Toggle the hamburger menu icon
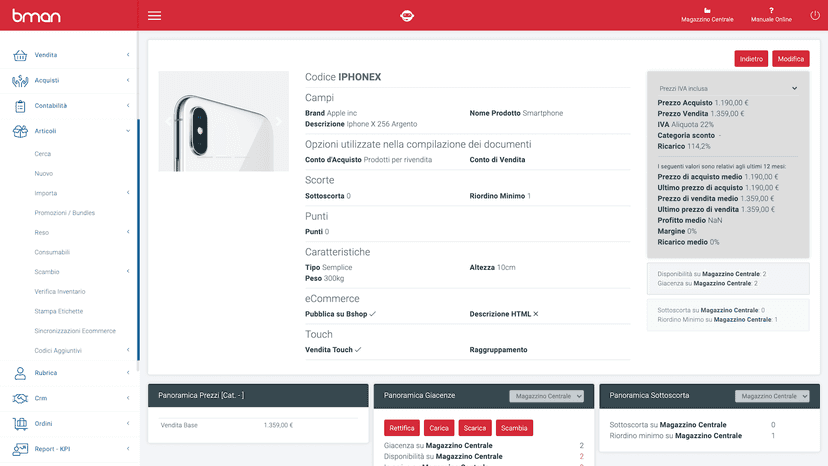Image resolution: width=828 pixels, height=466 pixels. click(x=154, y=16)
